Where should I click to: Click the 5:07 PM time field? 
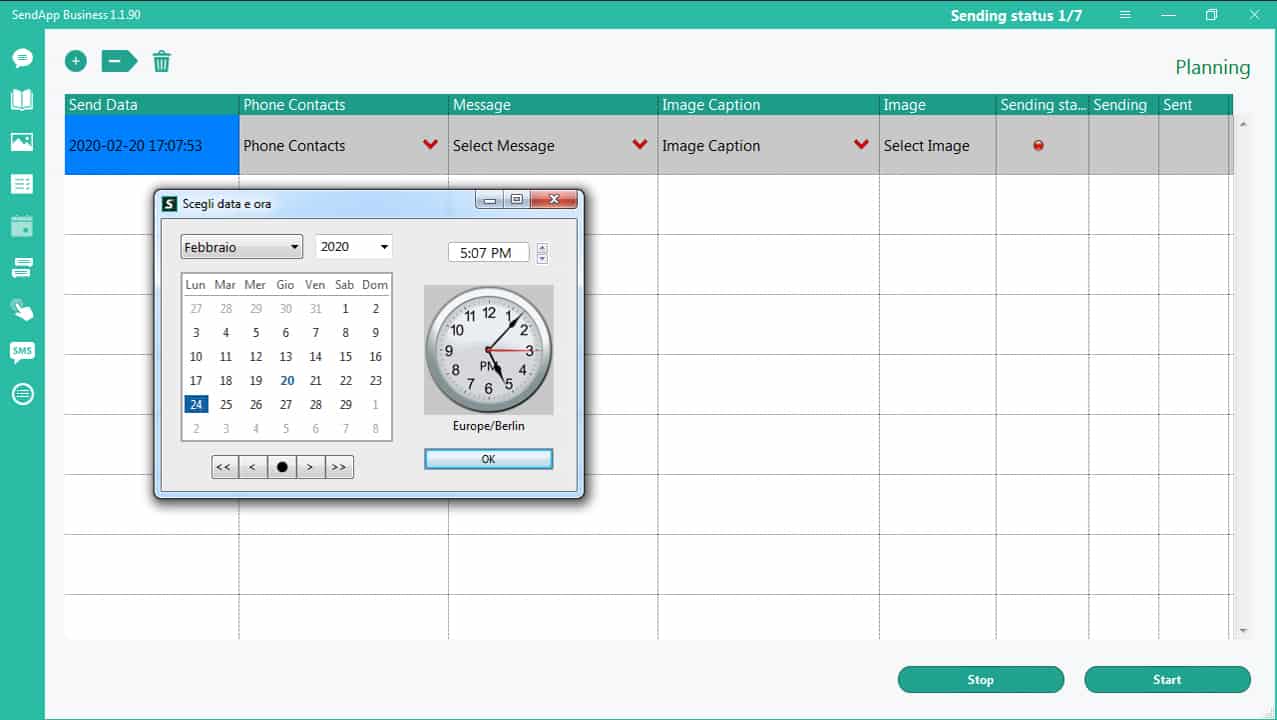coord(487,253)
